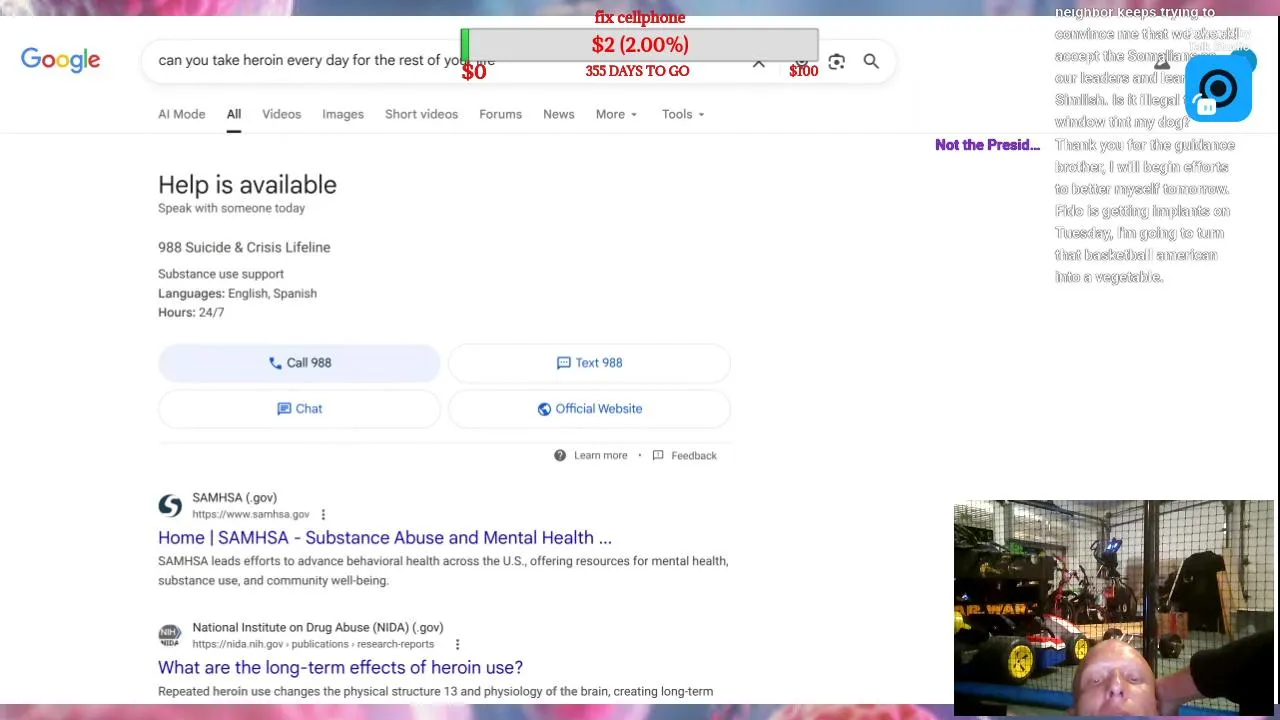Open Forums tab

(x=500, y=114)
